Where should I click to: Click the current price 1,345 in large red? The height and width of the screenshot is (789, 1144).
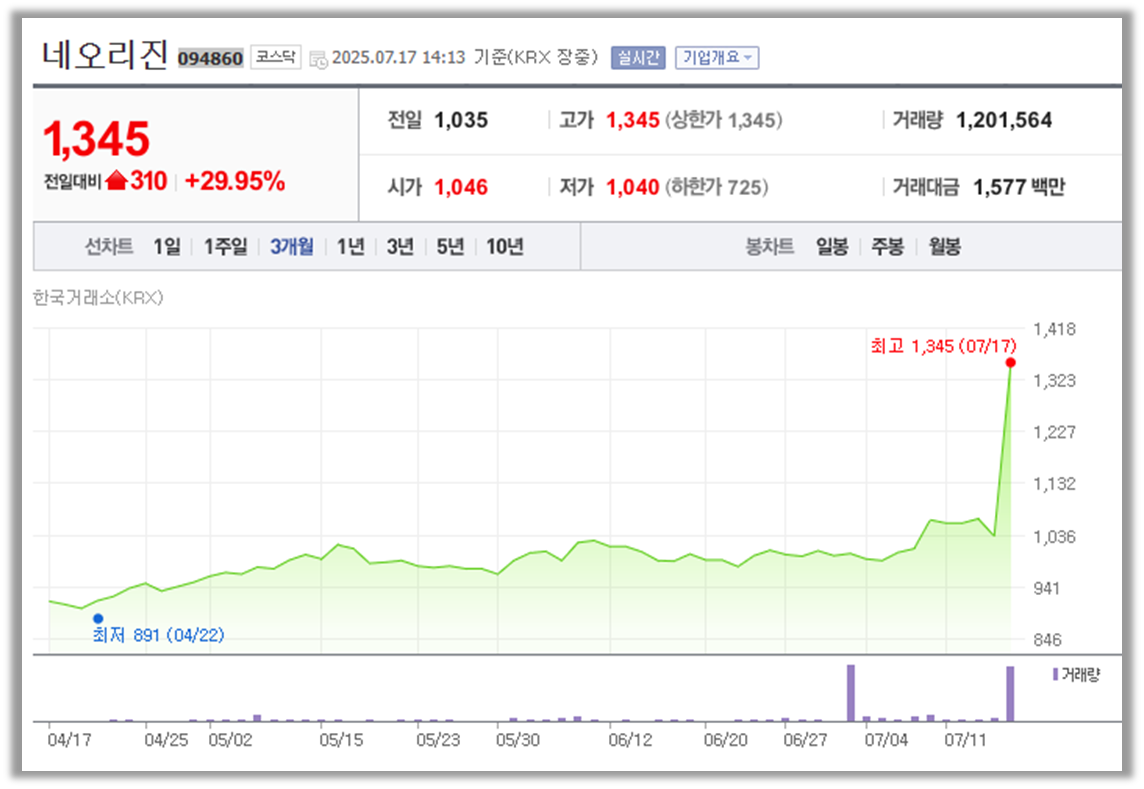96,139
